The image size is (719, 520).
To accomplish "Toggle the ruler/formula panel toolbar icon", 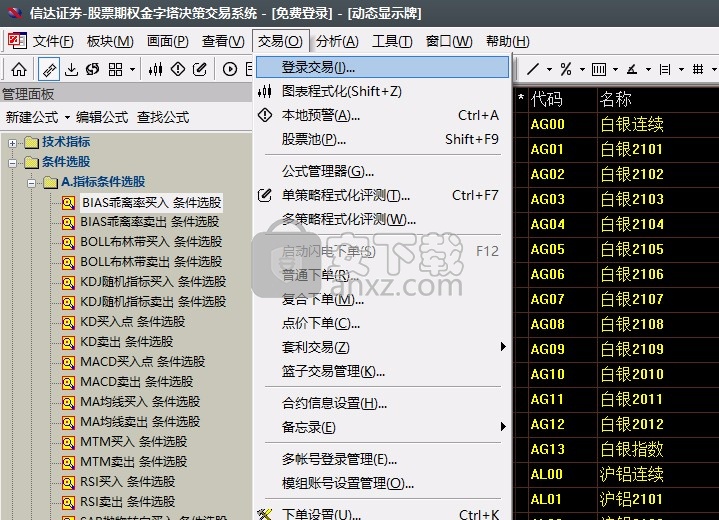I will click(49, 69).
